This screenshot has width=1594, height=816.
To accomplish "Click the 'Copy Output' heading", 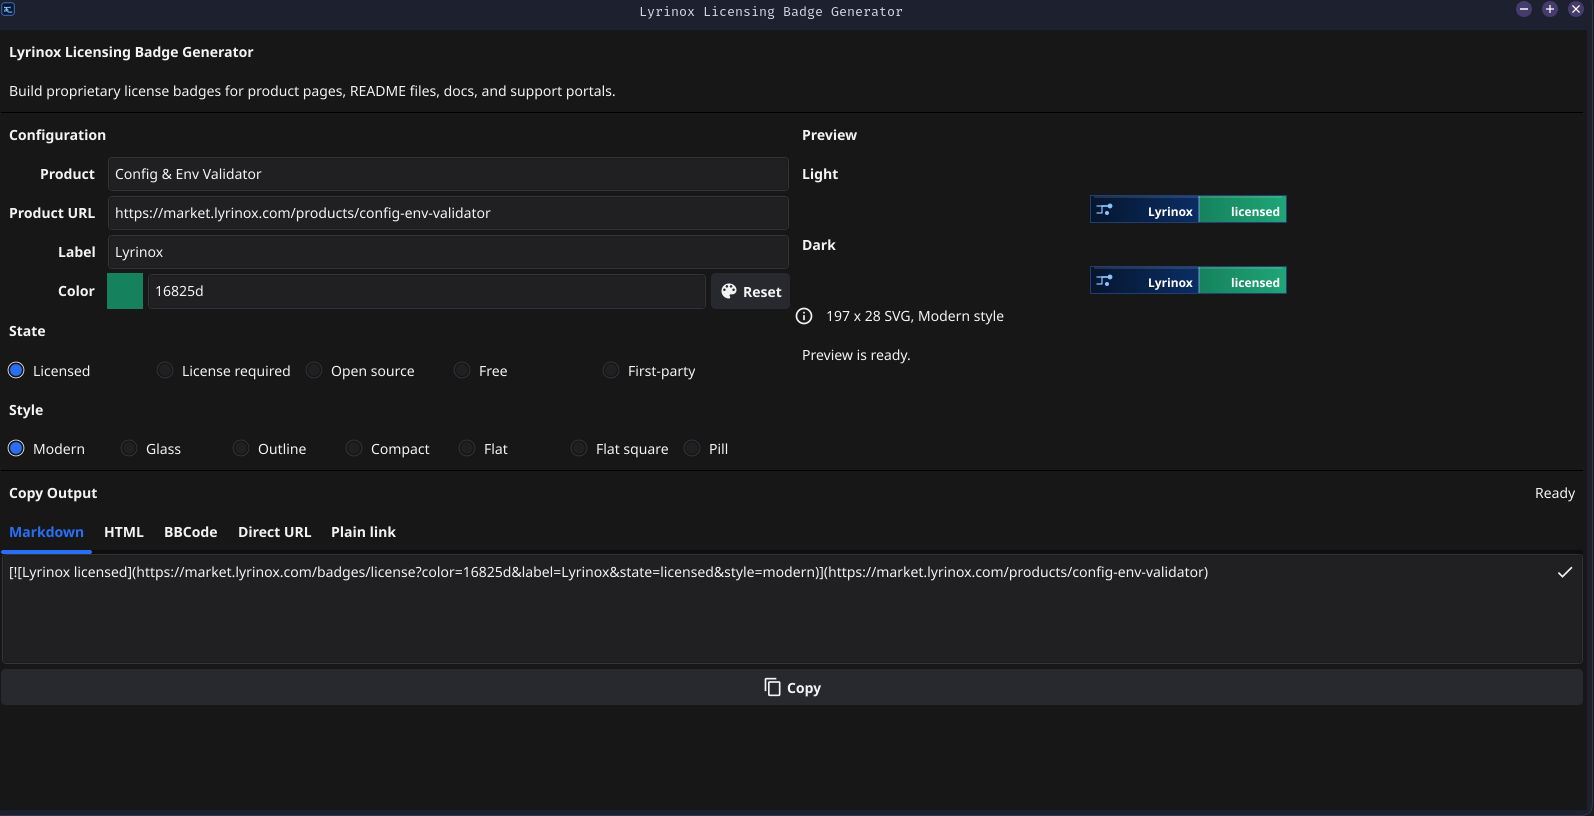I will pos(53,493).
